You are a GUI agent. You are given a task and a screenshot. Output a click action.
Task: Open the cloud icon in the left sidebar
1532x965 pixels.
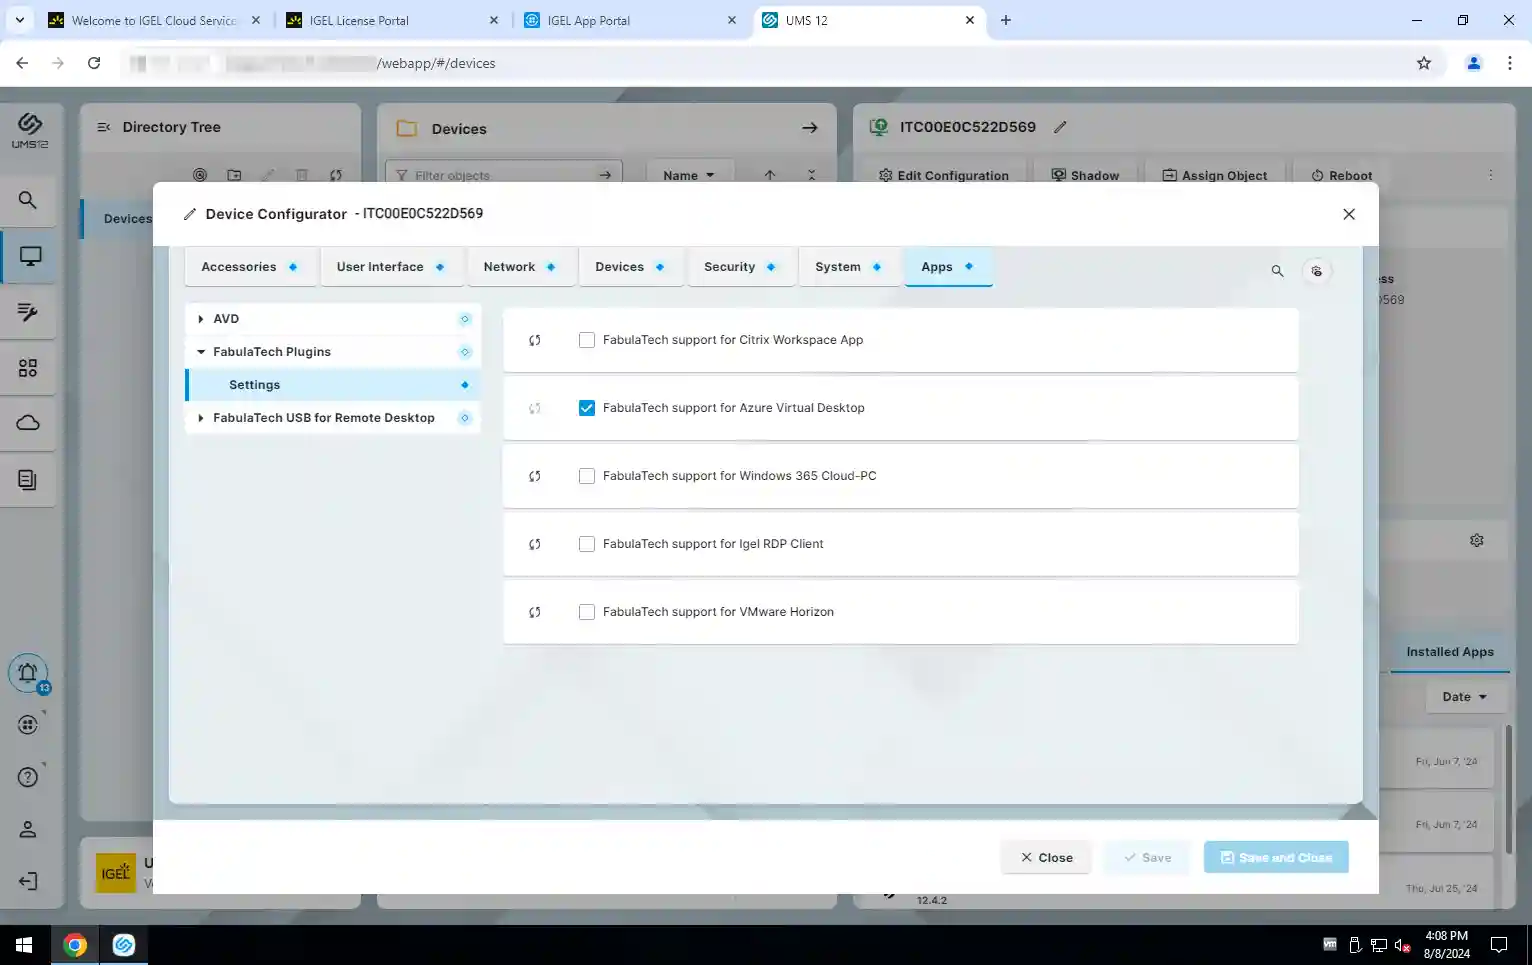[28, 423]
